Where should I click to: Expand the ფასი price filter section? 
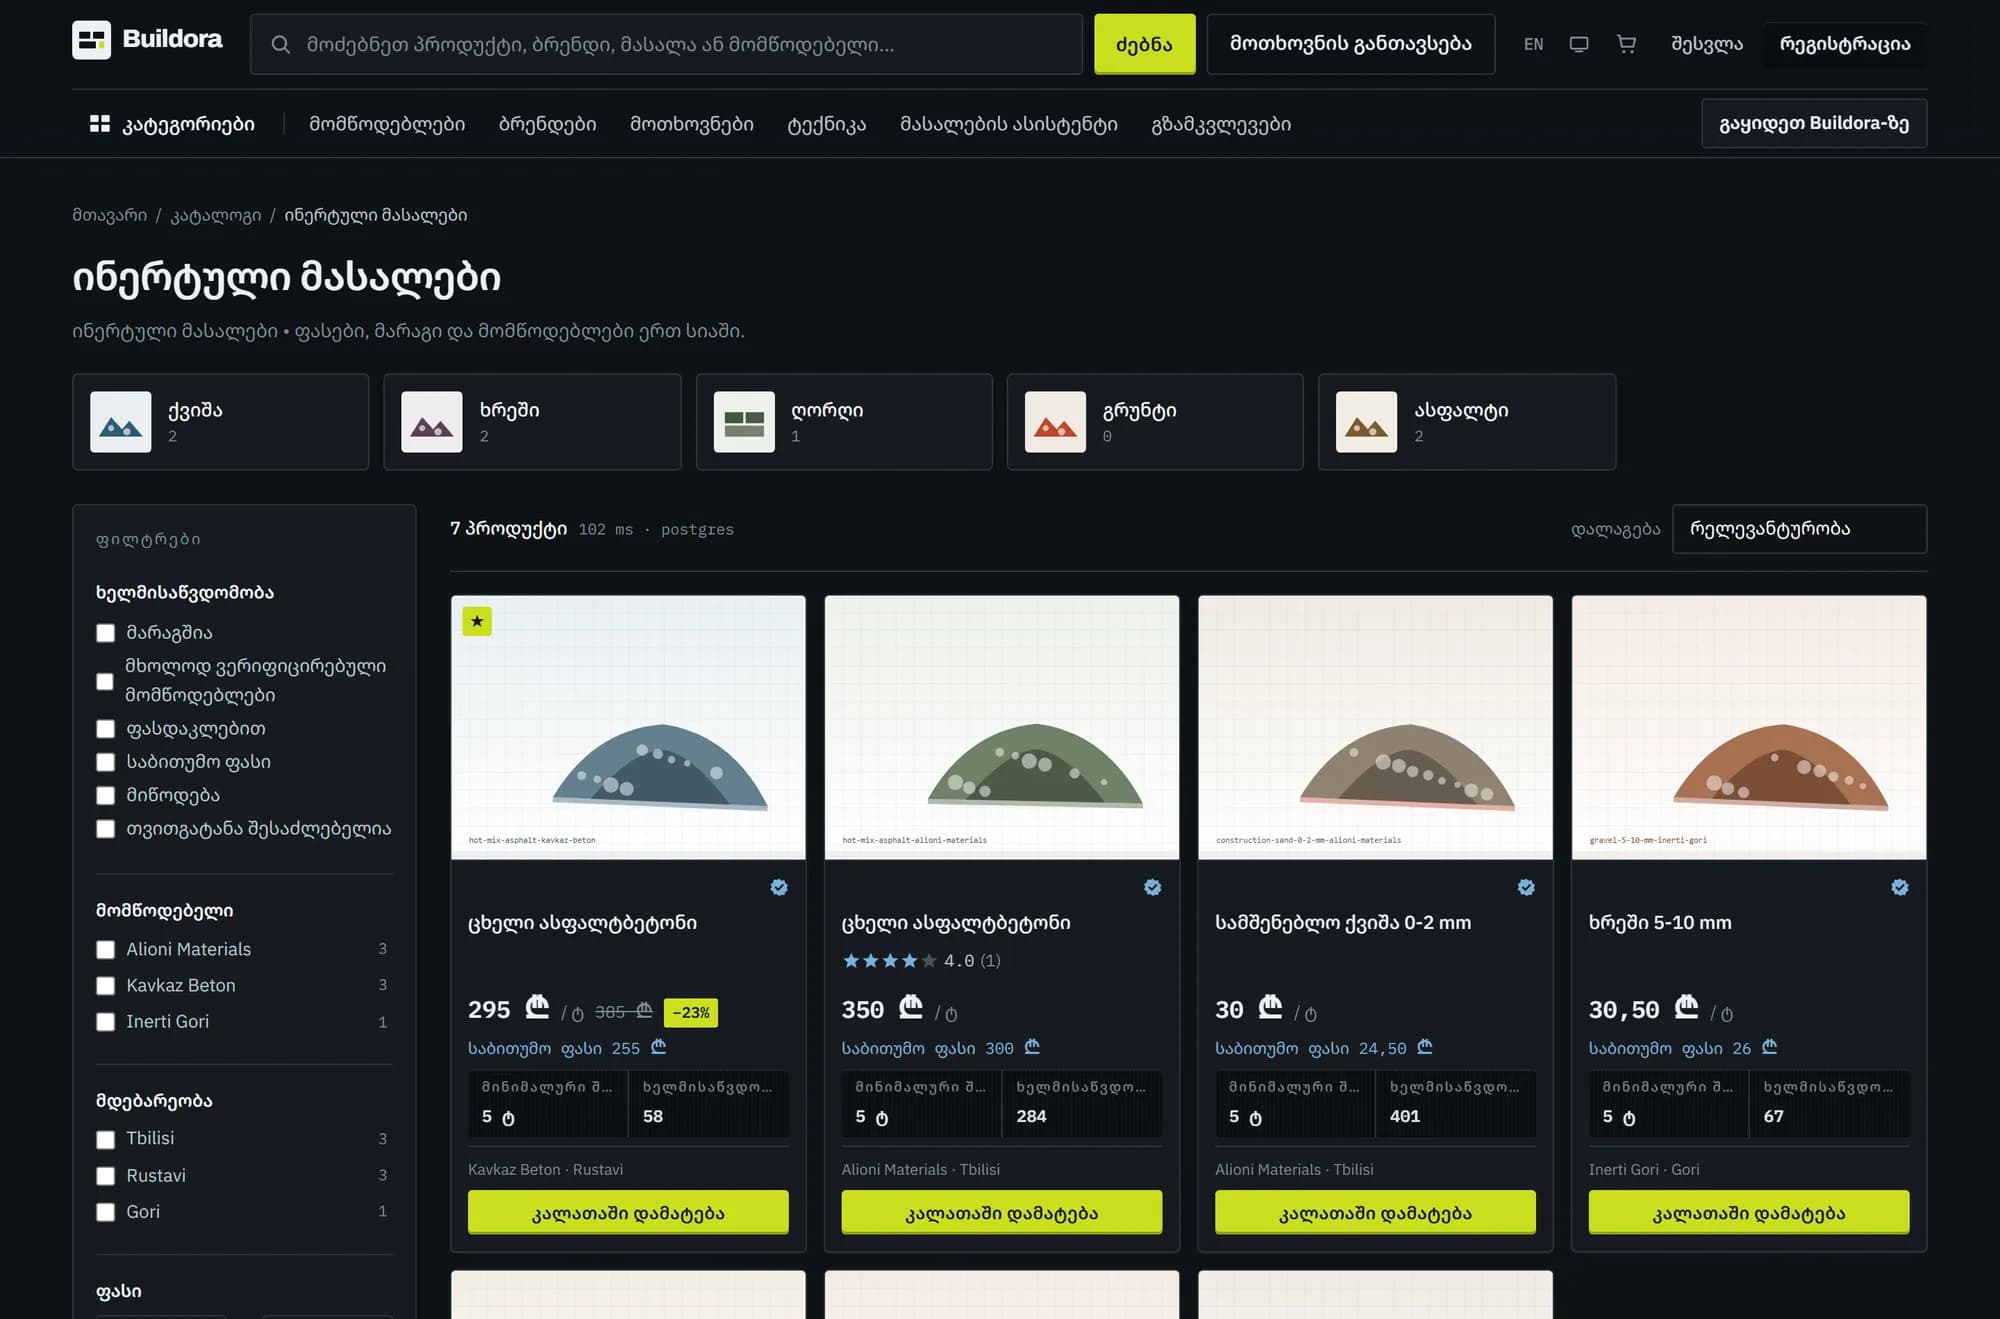click(118, 1291)
